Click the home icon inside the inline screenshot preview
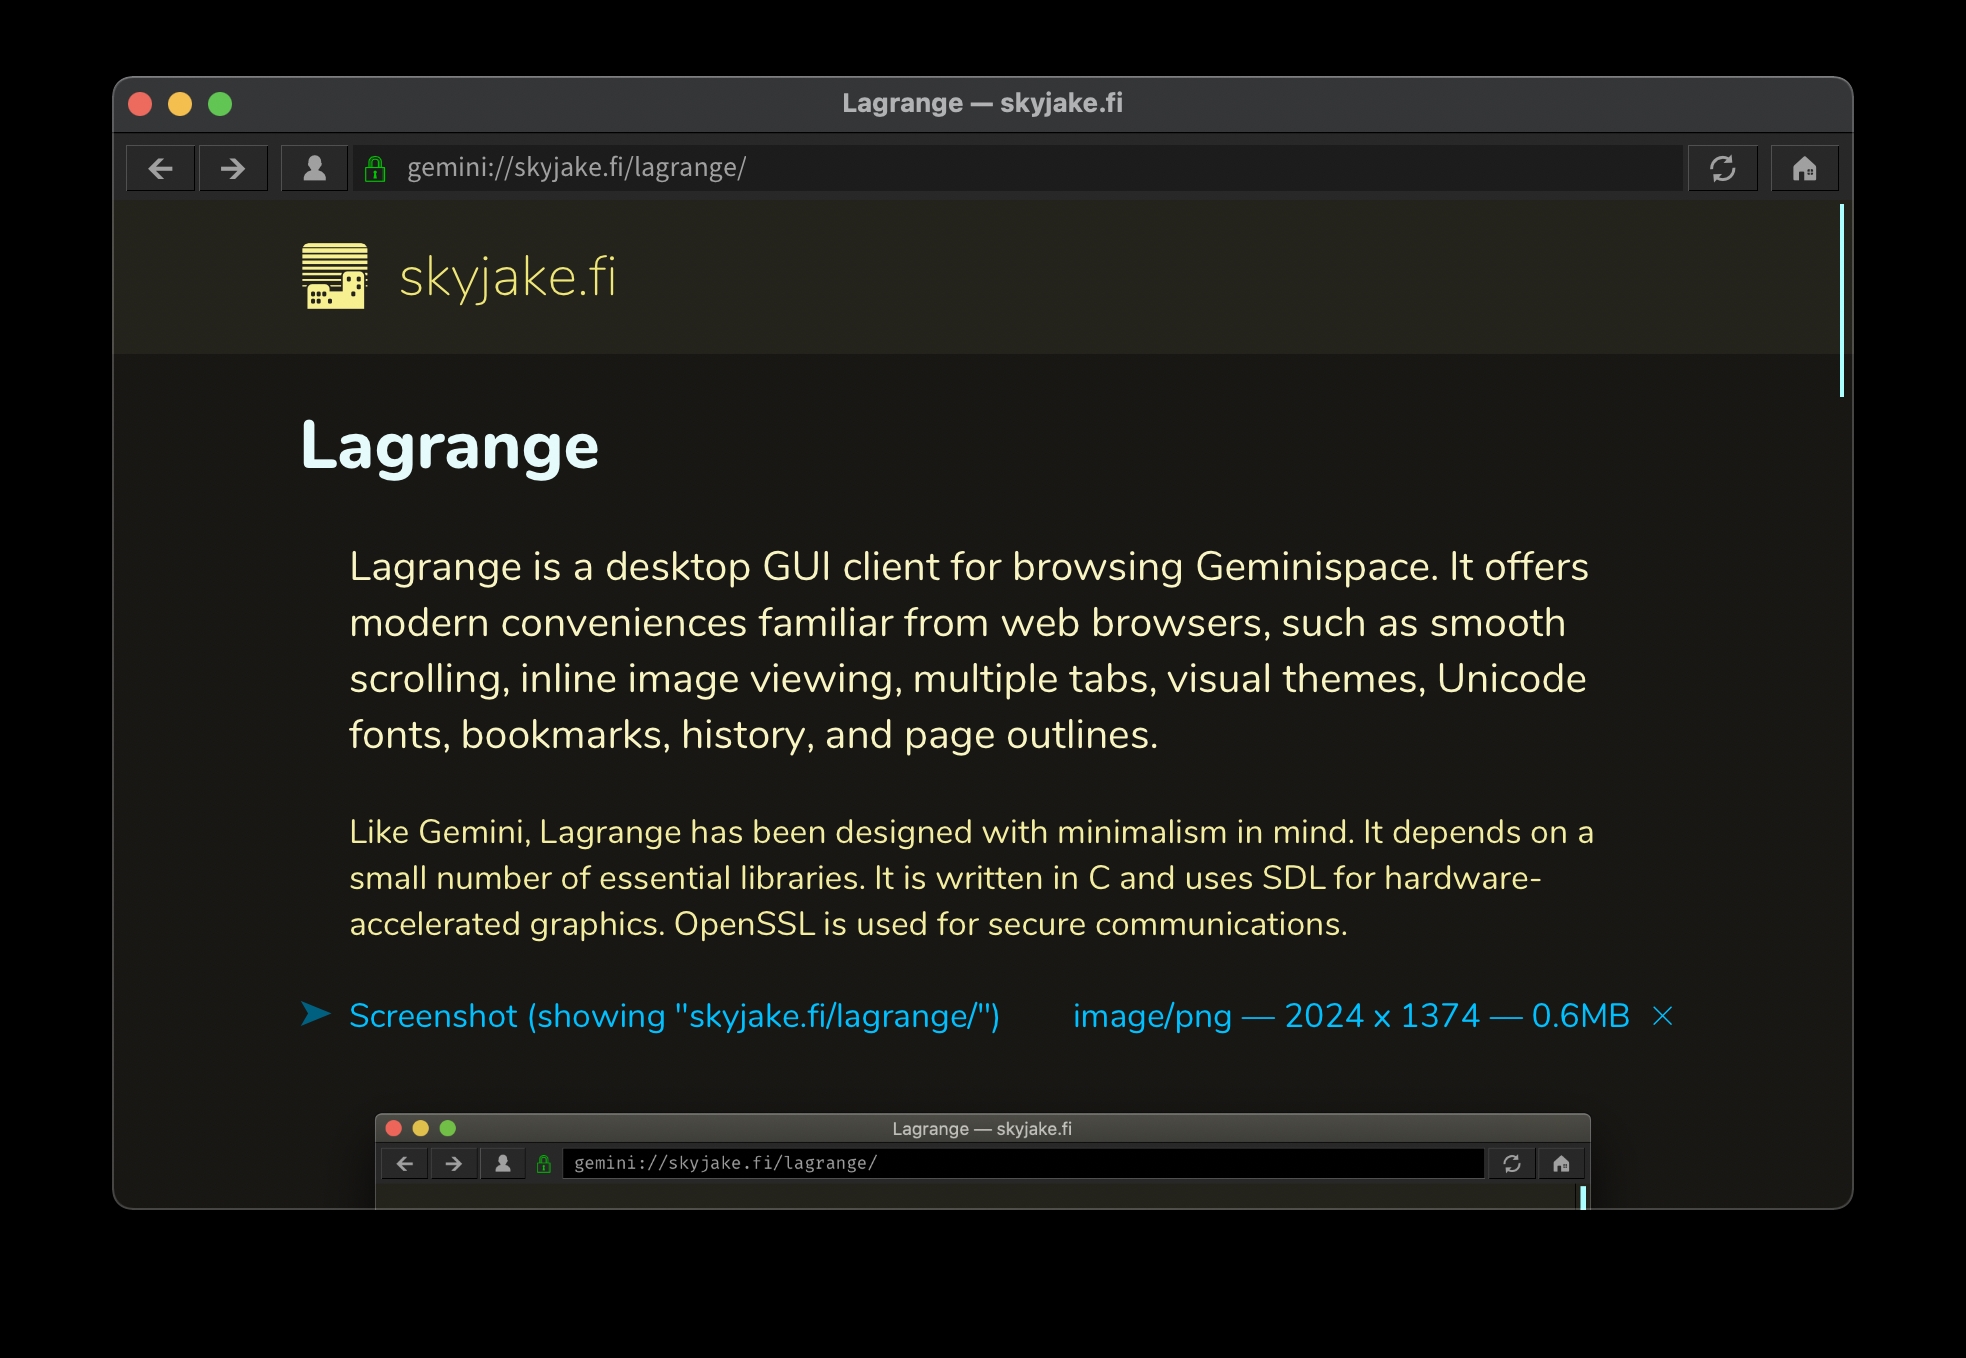 [x=1560, y=1163]
